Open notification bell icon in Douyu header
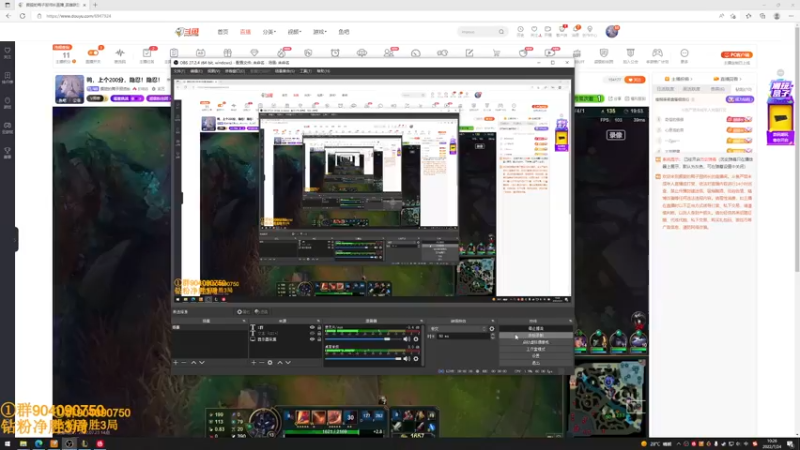The image size is (800, 450). (576, 30)
